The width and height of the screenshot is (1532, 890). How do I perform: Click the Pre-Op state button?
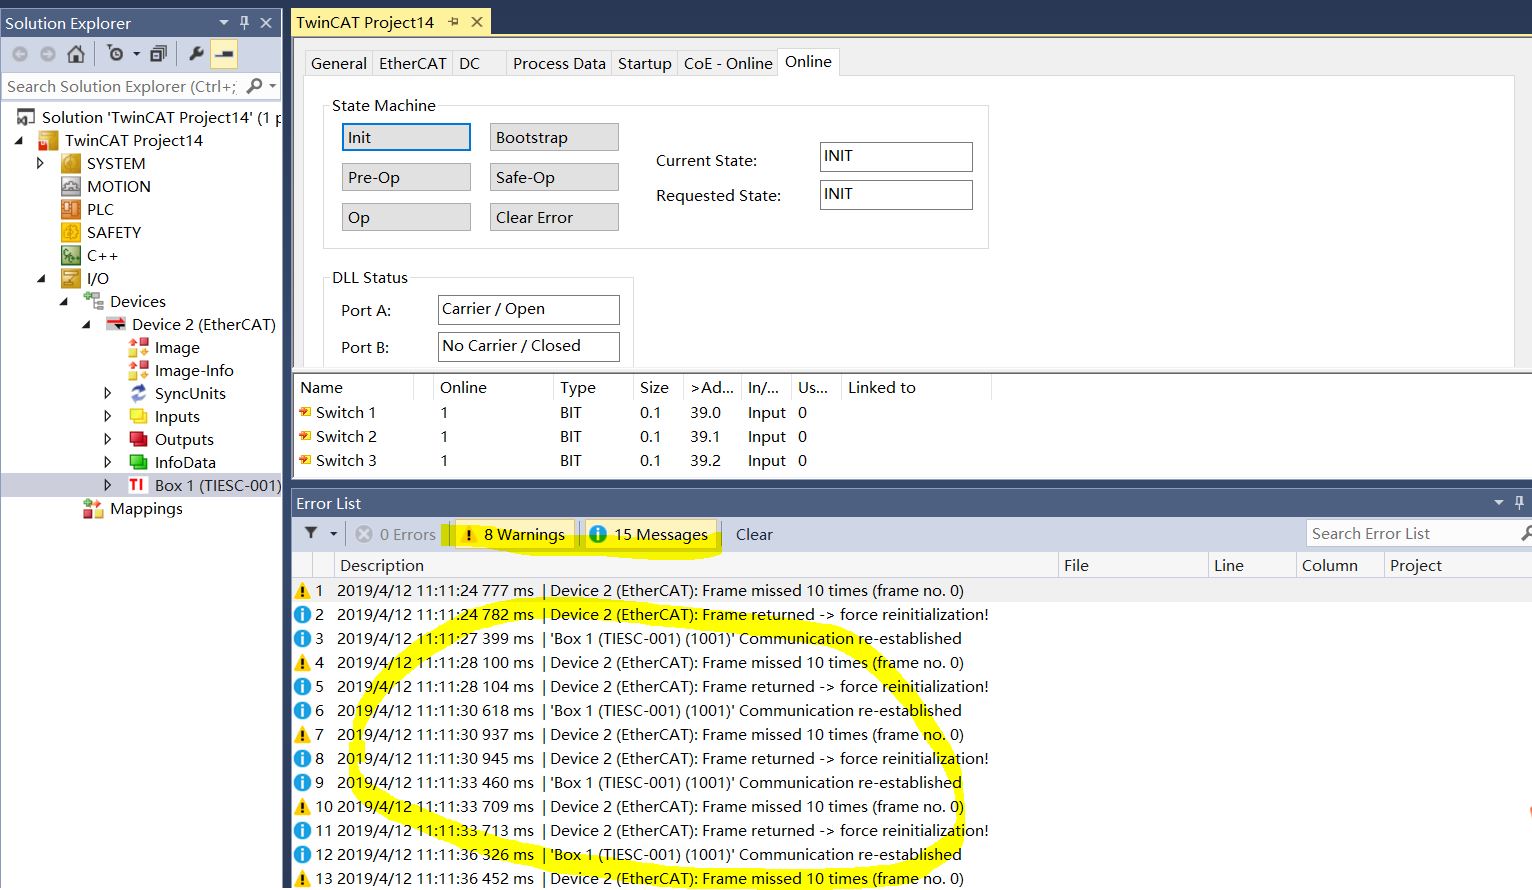[x=406, y=177]
